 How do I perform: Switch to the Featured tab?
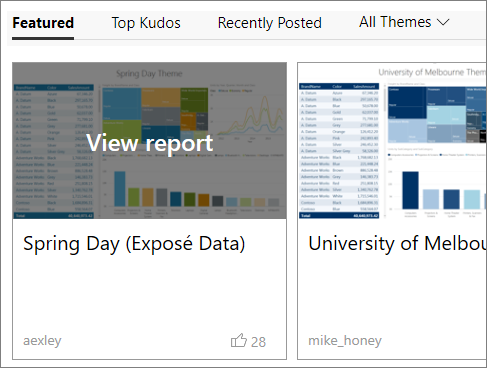click(43, 23)
